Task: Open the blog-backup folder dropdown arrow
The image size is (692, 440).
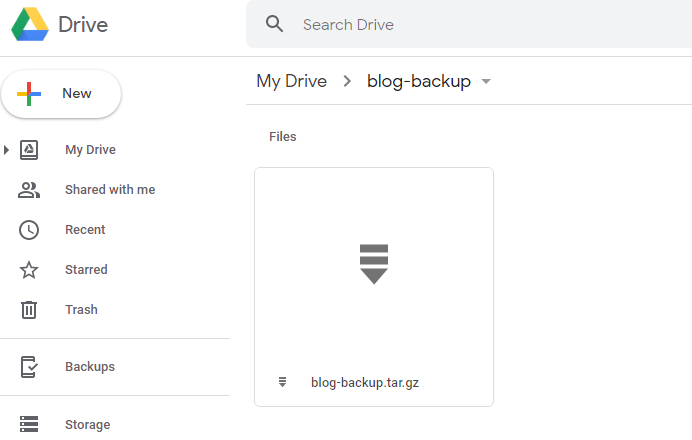Action: click(486, 81)
